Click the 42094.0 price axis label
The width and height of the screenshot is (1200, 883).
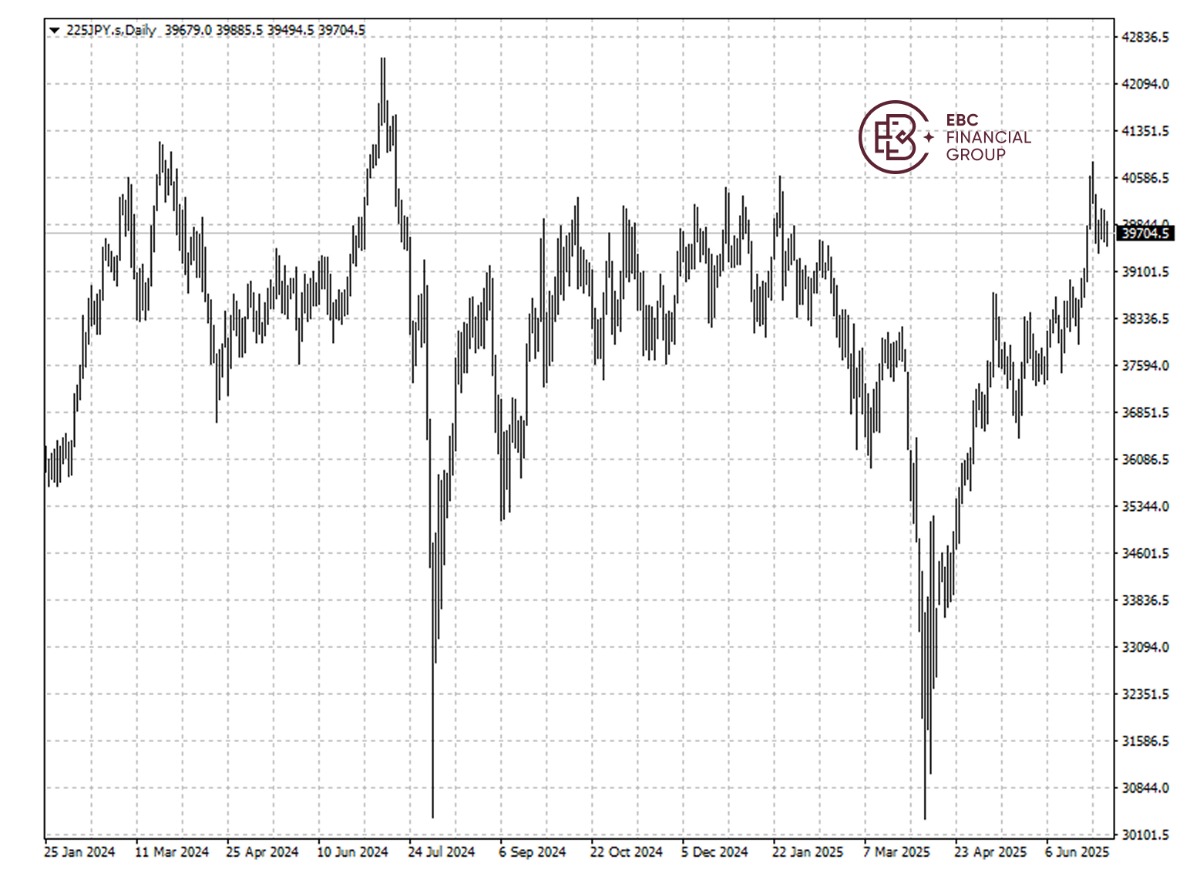[1147, 84]
